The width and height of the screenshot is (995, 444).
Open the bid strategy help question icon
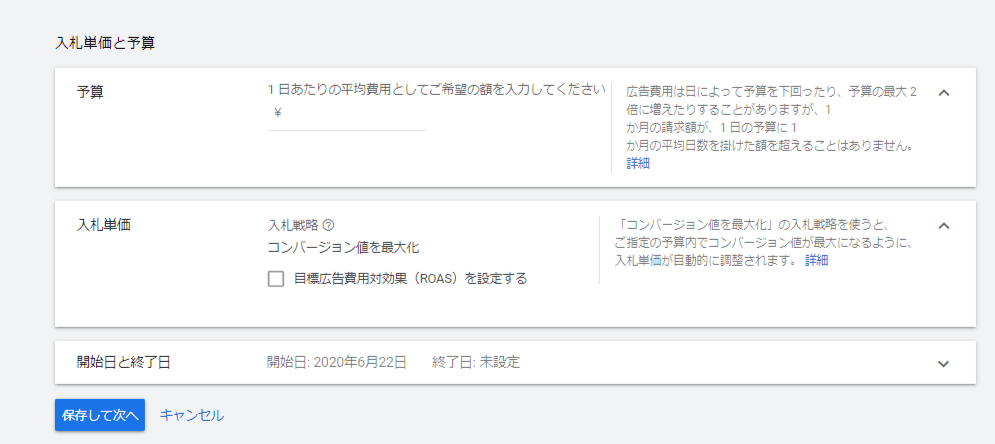[328, 225]
